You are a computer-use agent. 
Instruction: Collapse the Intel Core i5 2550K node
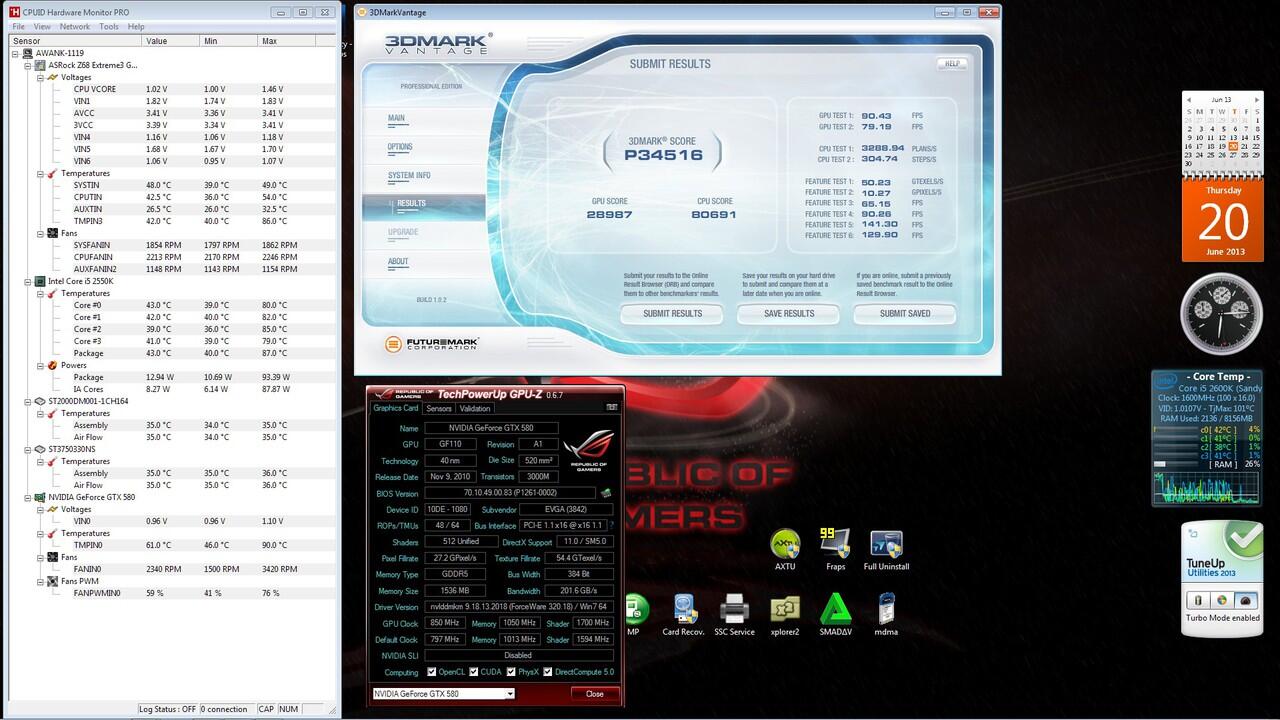click(28, 281)
